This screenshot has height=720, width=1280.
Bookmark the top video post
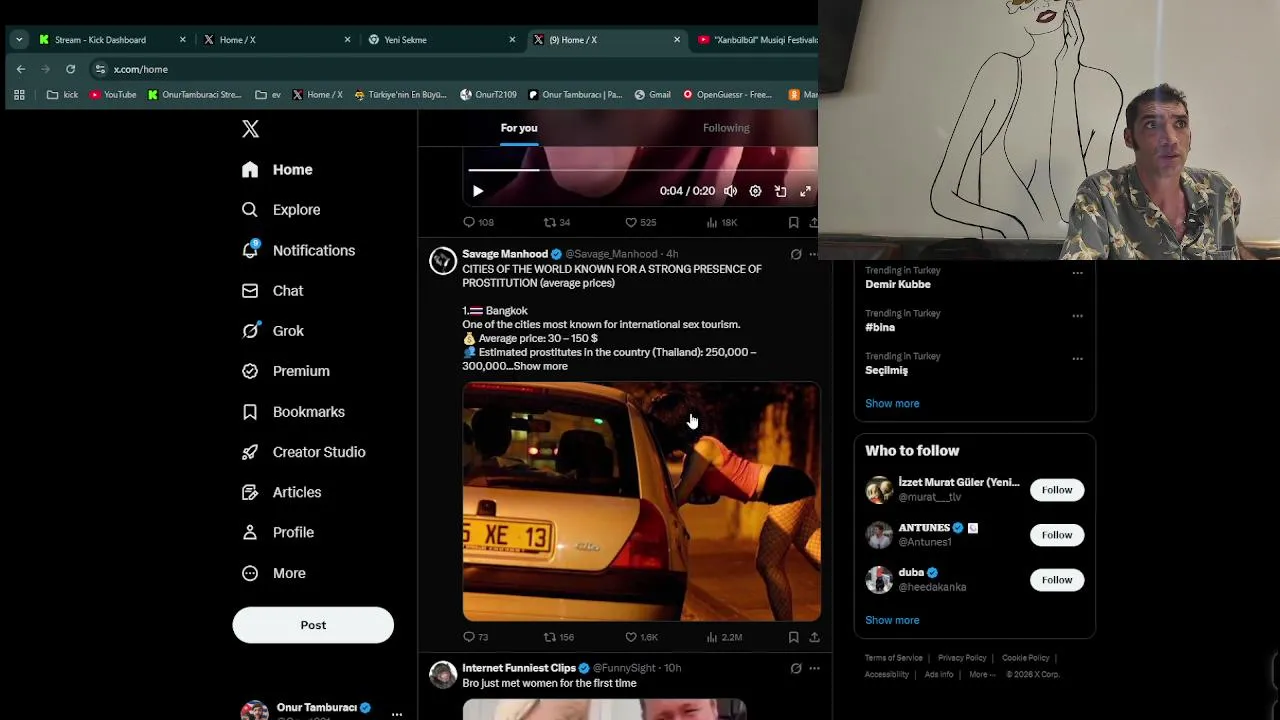(x=793, y=222)
